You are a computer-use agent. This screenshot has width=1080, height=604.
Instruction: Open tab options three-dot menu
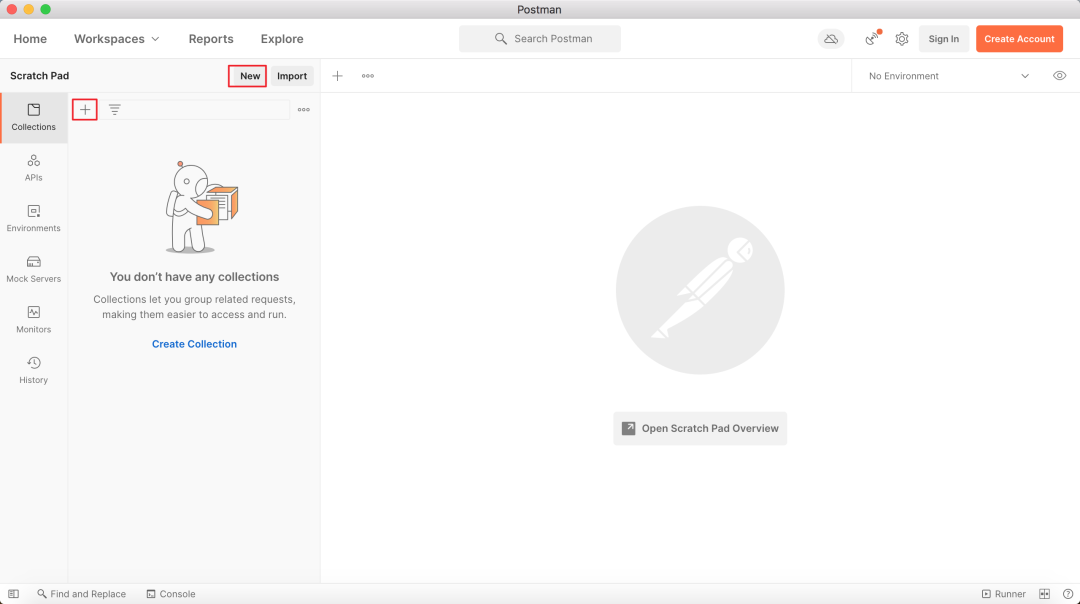[x=368, y=76]
